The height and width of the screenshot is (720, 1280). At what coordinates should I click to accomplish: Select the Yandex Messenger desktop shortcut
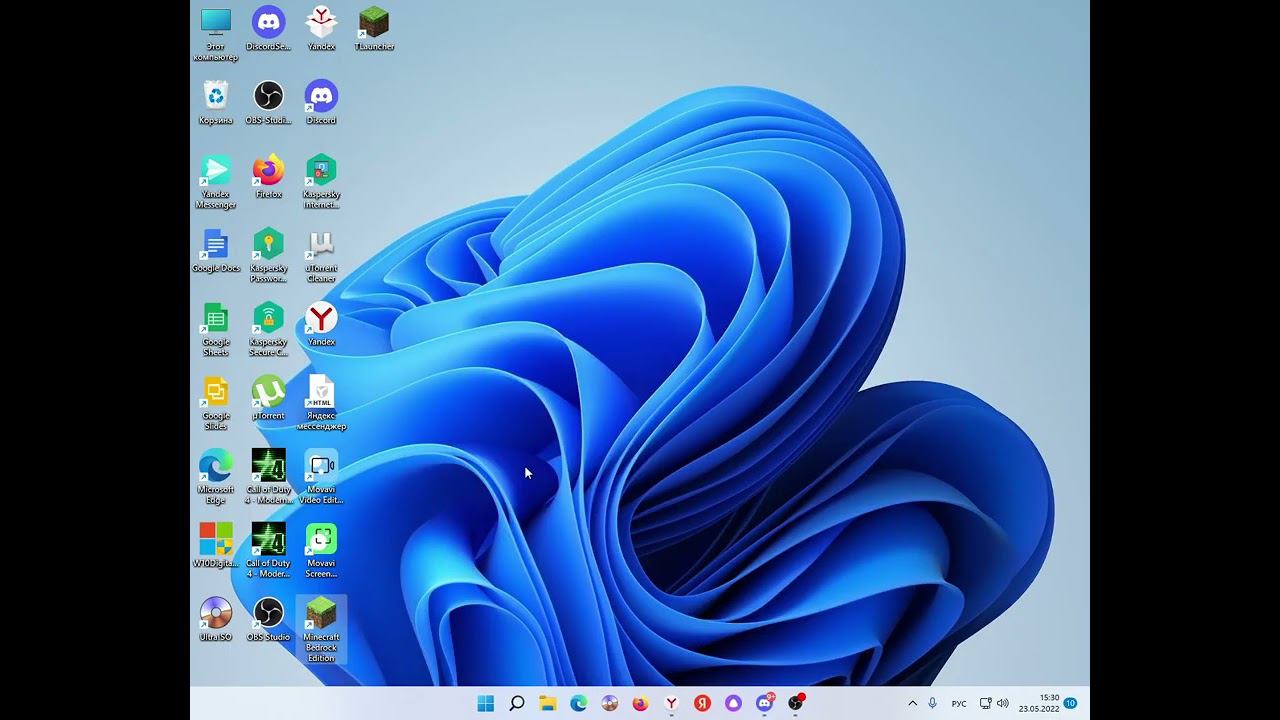point(216,171)
